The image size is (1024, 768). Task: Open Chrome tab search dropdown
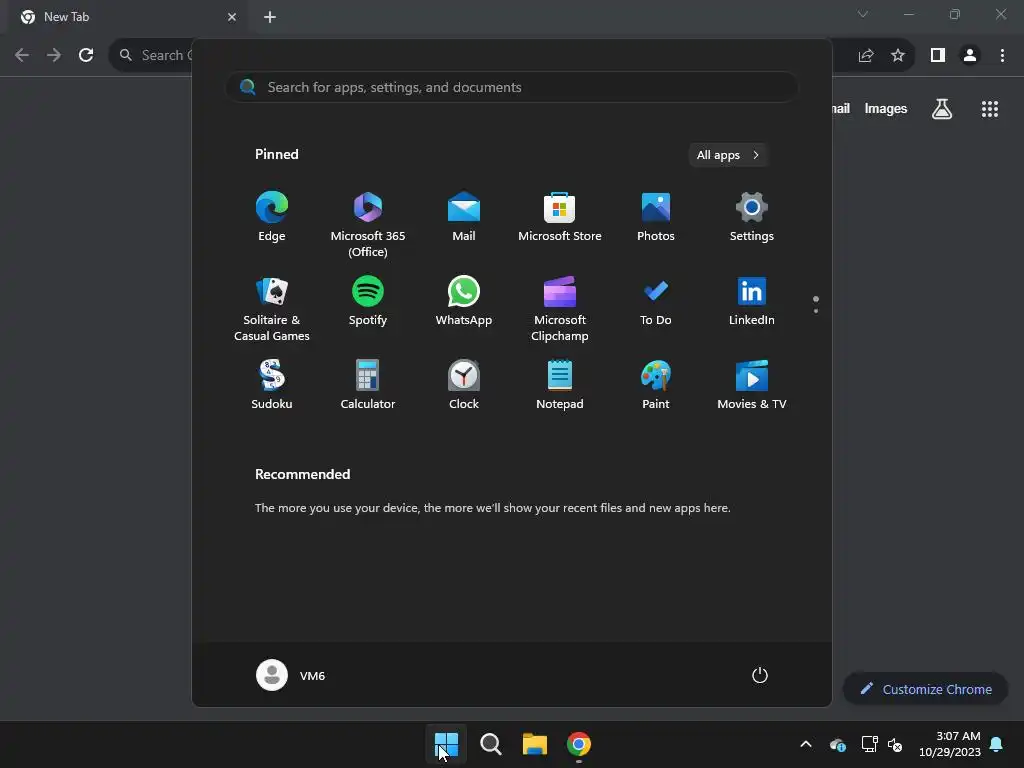coord(863,14)
